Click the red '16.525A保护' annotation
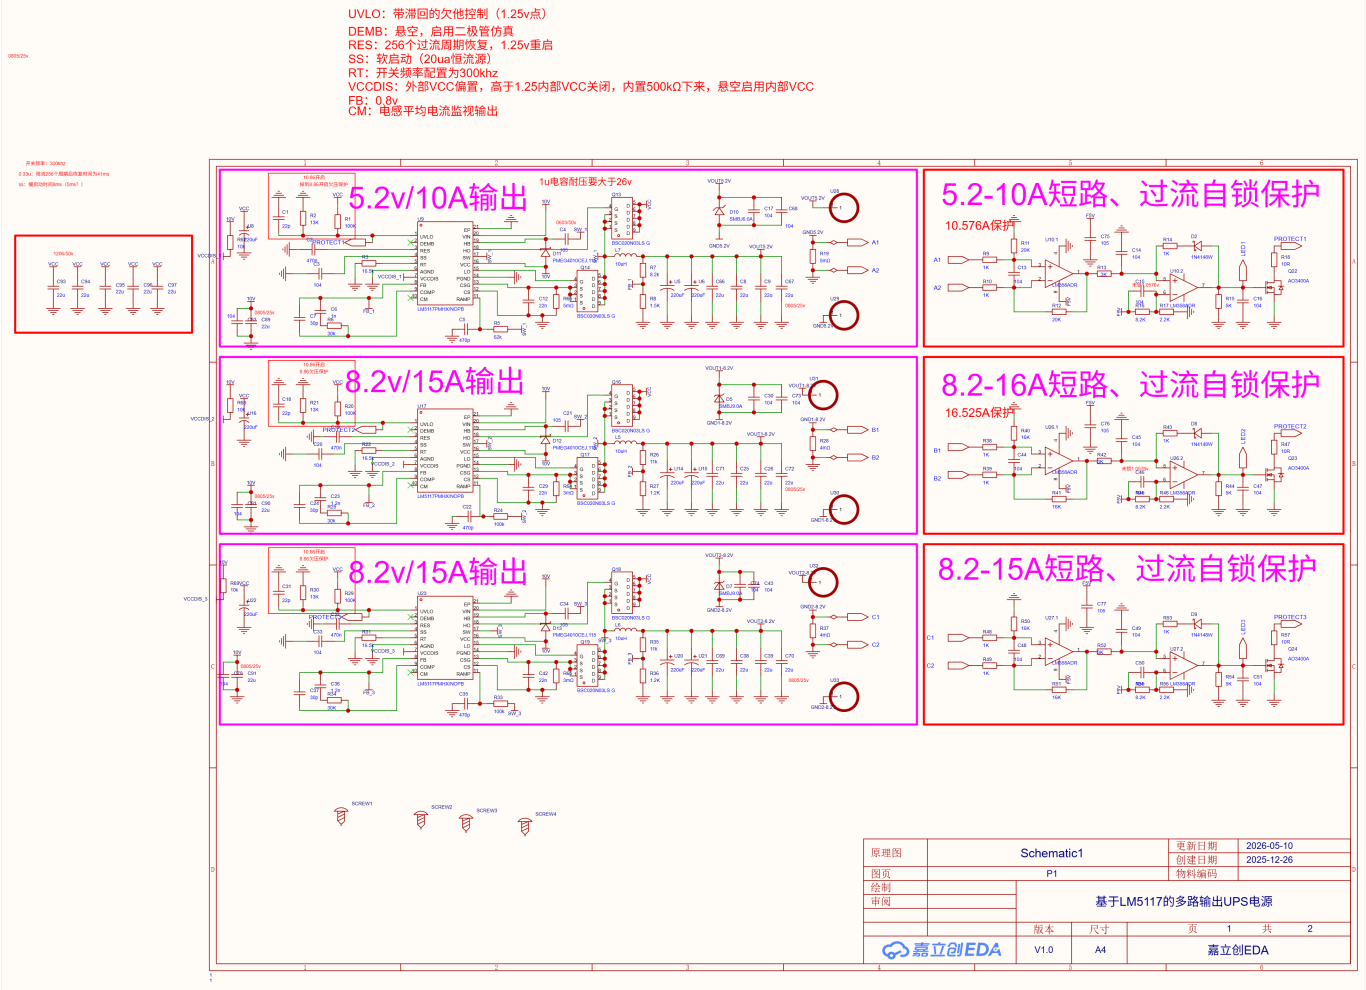This screenshot has height=990, width=1366. 979,412
